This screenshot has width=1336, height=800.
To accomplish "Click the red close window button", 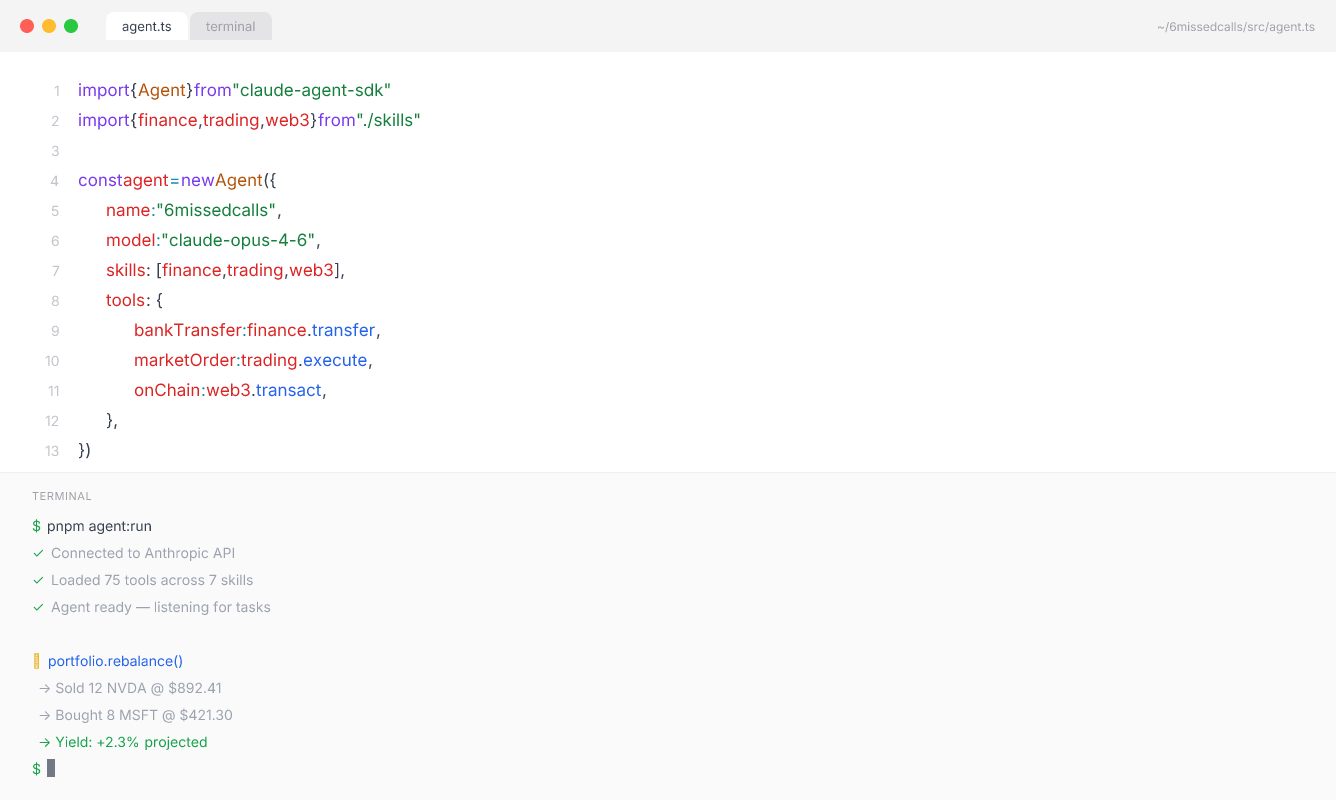I will point(27,26).
